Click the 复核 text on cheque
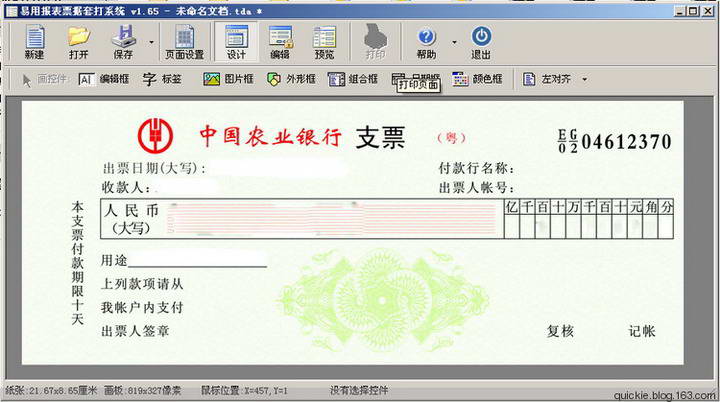Screen dimensions: 720x402 tap(560, 331)
